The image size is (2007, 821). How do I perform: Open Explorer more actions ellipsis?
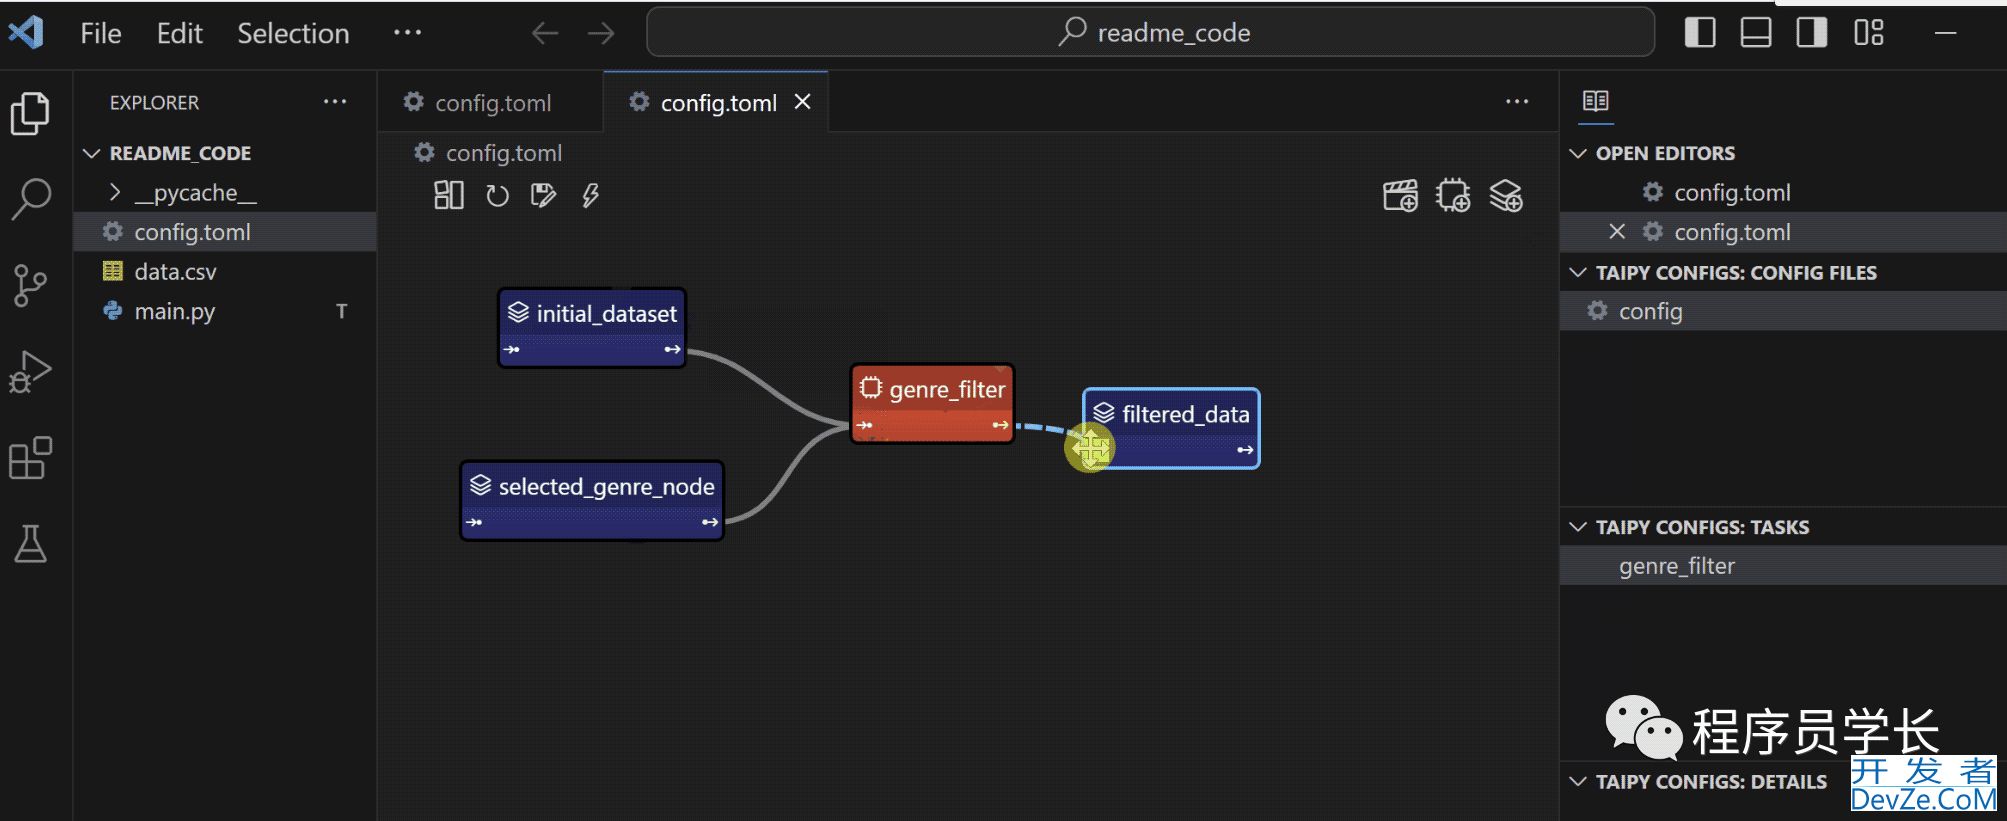tap(335, 102)
